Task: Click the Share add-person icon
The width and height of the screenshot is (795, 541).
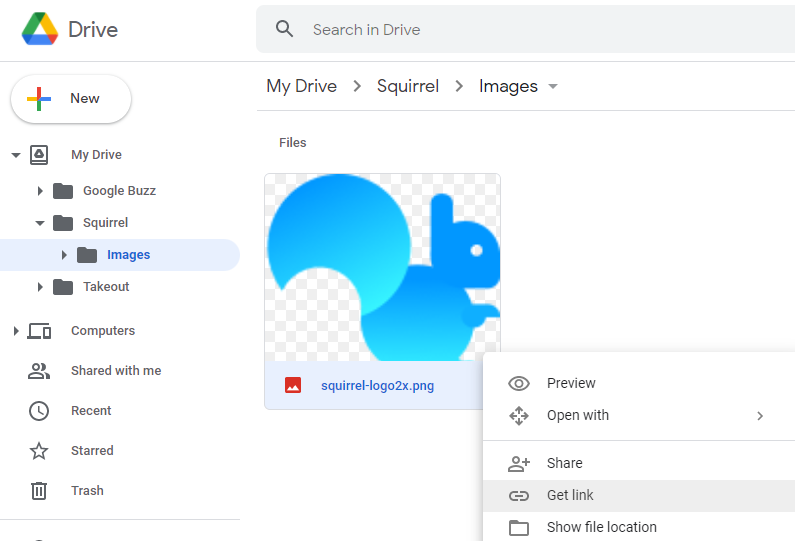Action: pyautogui.click(x=519, y=463)
